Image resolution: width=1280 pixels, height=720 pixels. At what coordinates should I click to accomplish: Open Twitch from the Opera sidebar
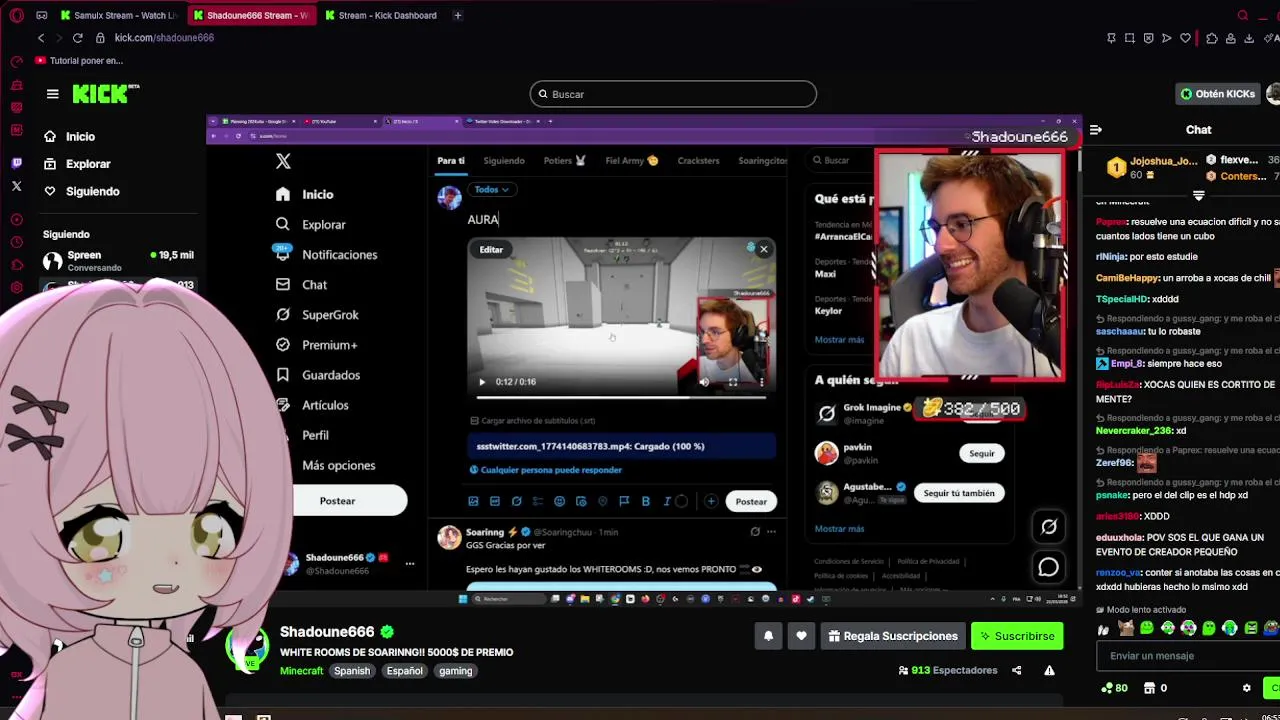[x=16, y=163]
